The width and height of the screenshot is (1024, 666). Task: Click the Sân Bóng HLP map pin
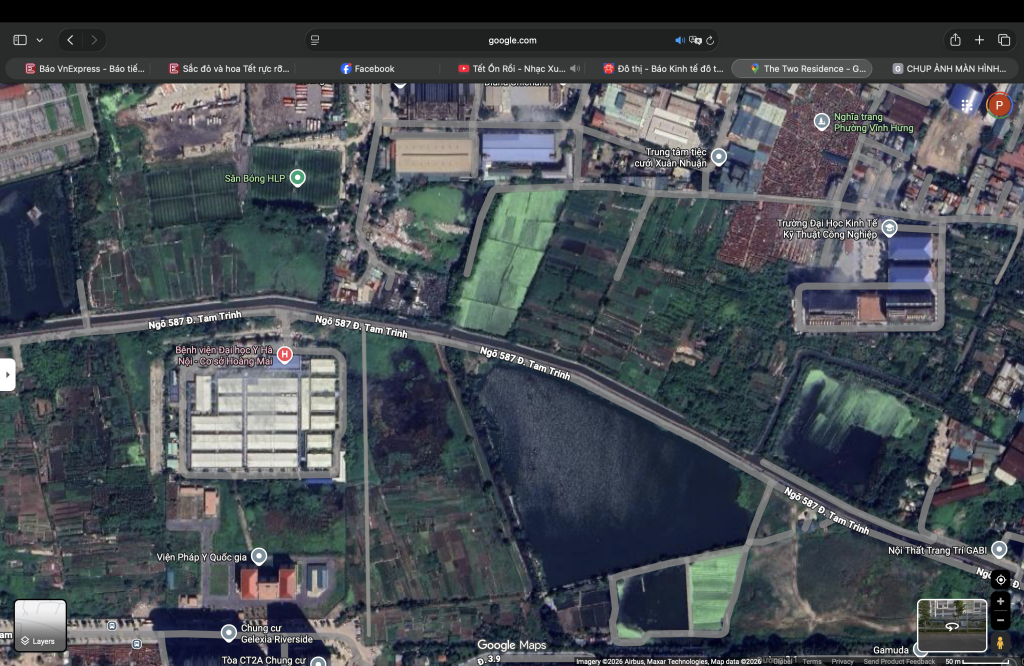[x=297, y=178]
